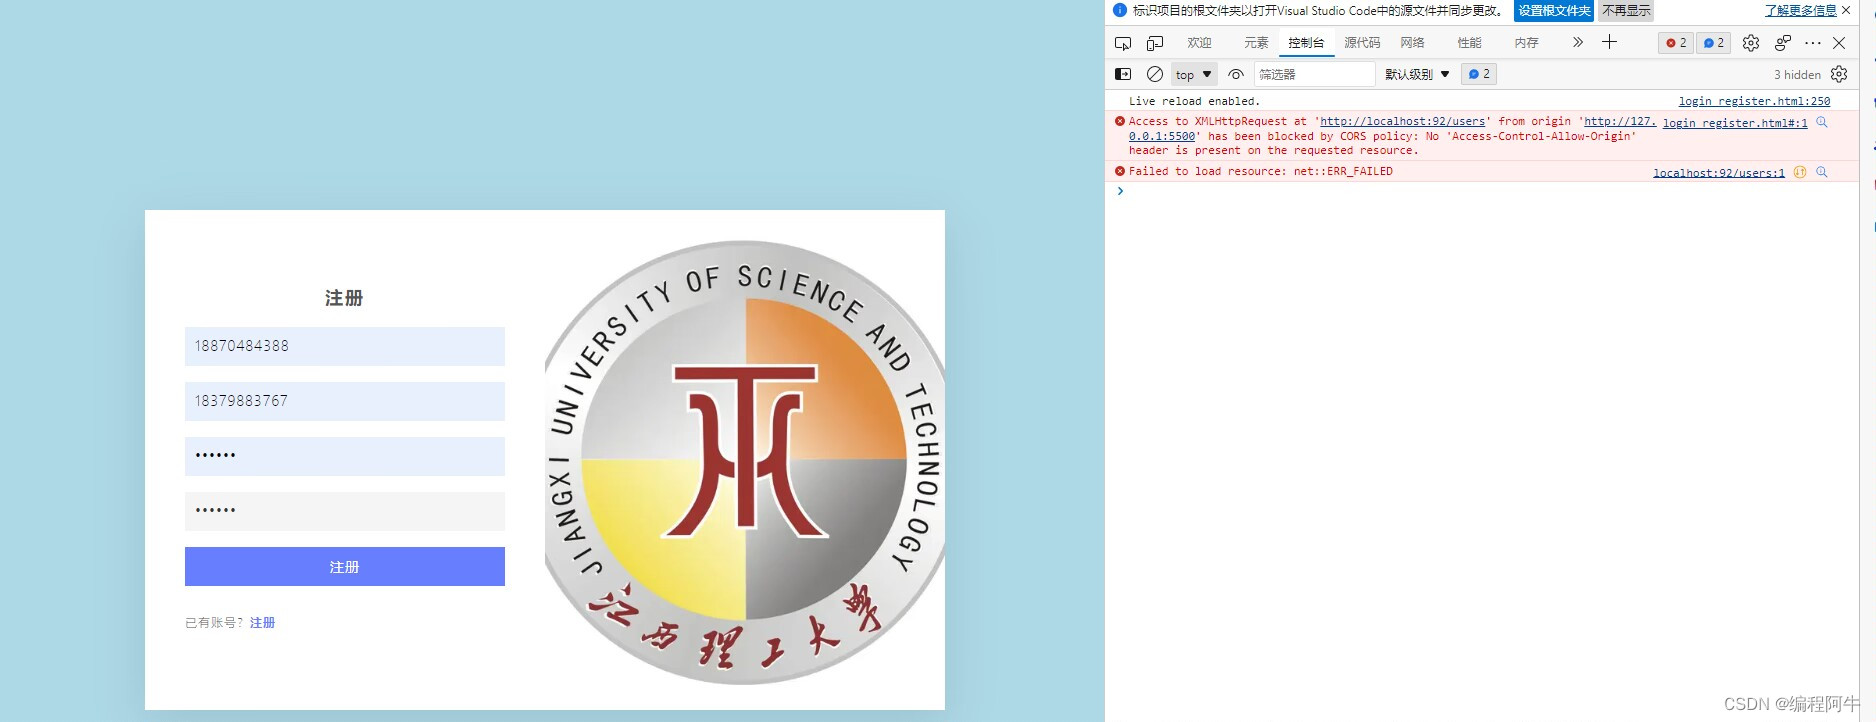Toggle the live expression eye icon
Image resolution: width=1876 pixels, height=722 pixels.
1236,74
